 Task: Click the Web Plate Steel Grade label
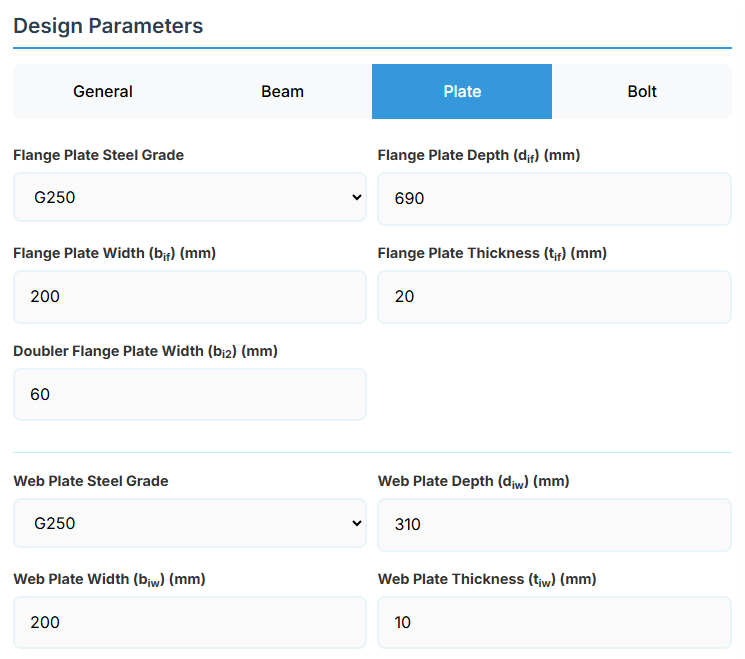(91, 481)
